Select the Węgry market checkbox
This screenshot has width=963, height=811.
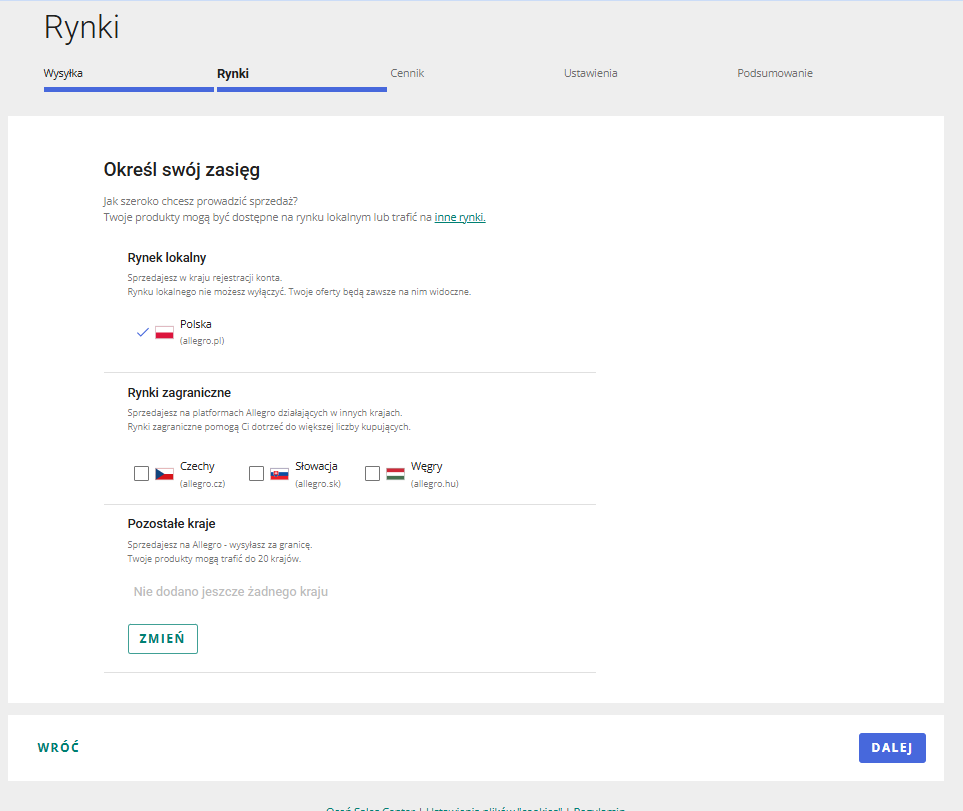[372, 474]
